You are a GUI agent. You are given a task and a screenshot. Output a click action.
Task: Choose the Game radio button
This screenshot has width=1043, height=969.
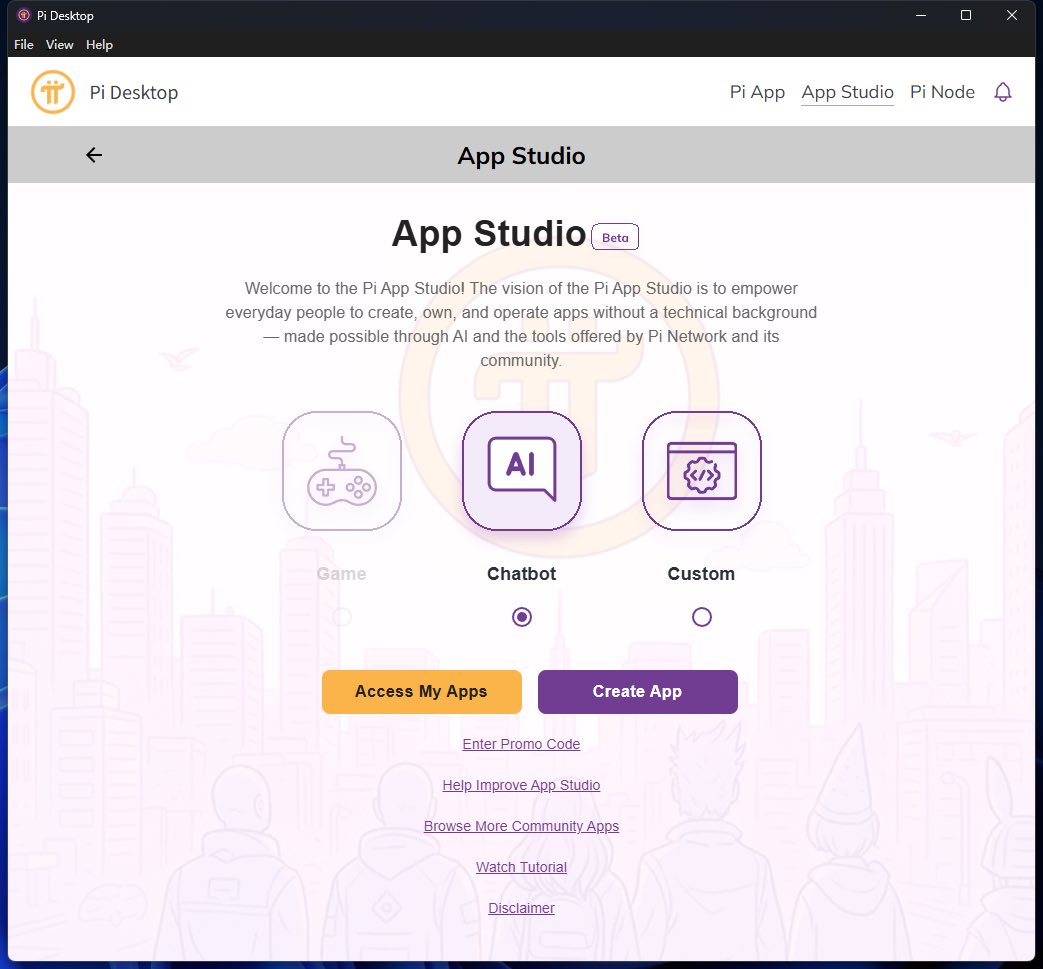click(x=342, y=617)
